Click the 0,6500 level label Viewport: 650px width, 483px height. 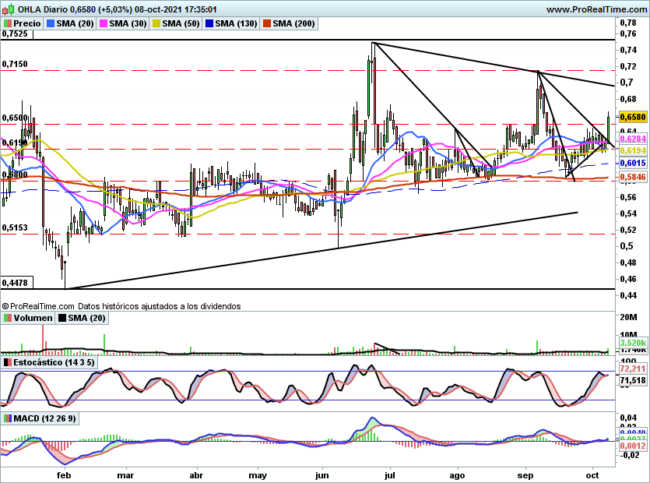click(x=15, y=118)
